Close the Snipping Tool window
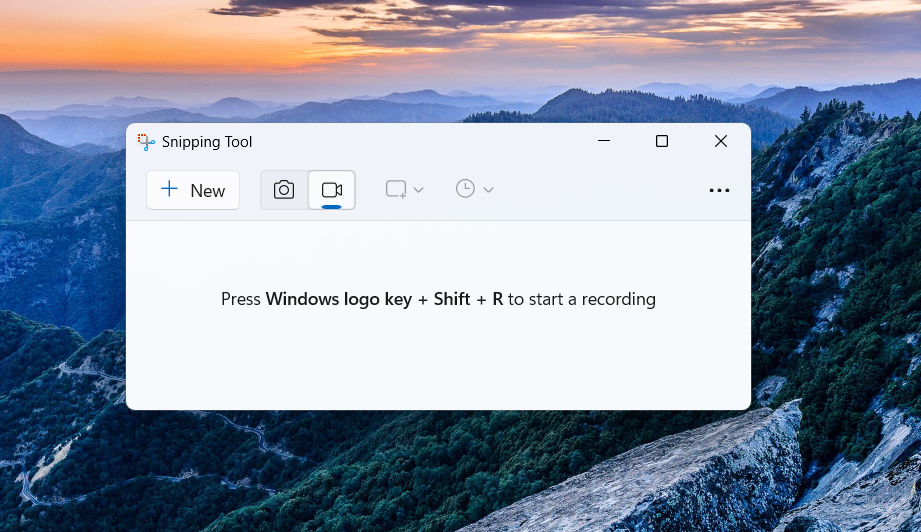921x532 pixels. coord(721,142)
